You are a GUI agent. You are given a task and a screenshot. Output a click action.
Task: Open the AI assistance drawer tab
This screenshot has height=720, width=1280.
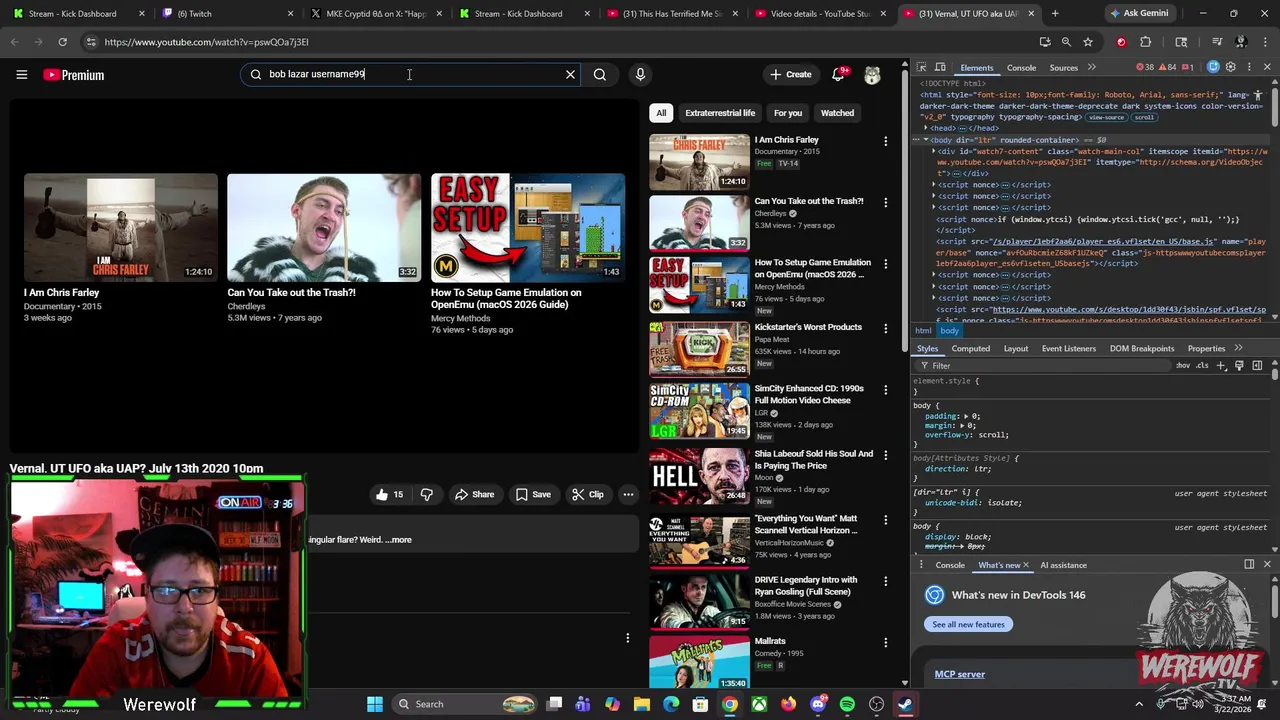coord(1063,565)
